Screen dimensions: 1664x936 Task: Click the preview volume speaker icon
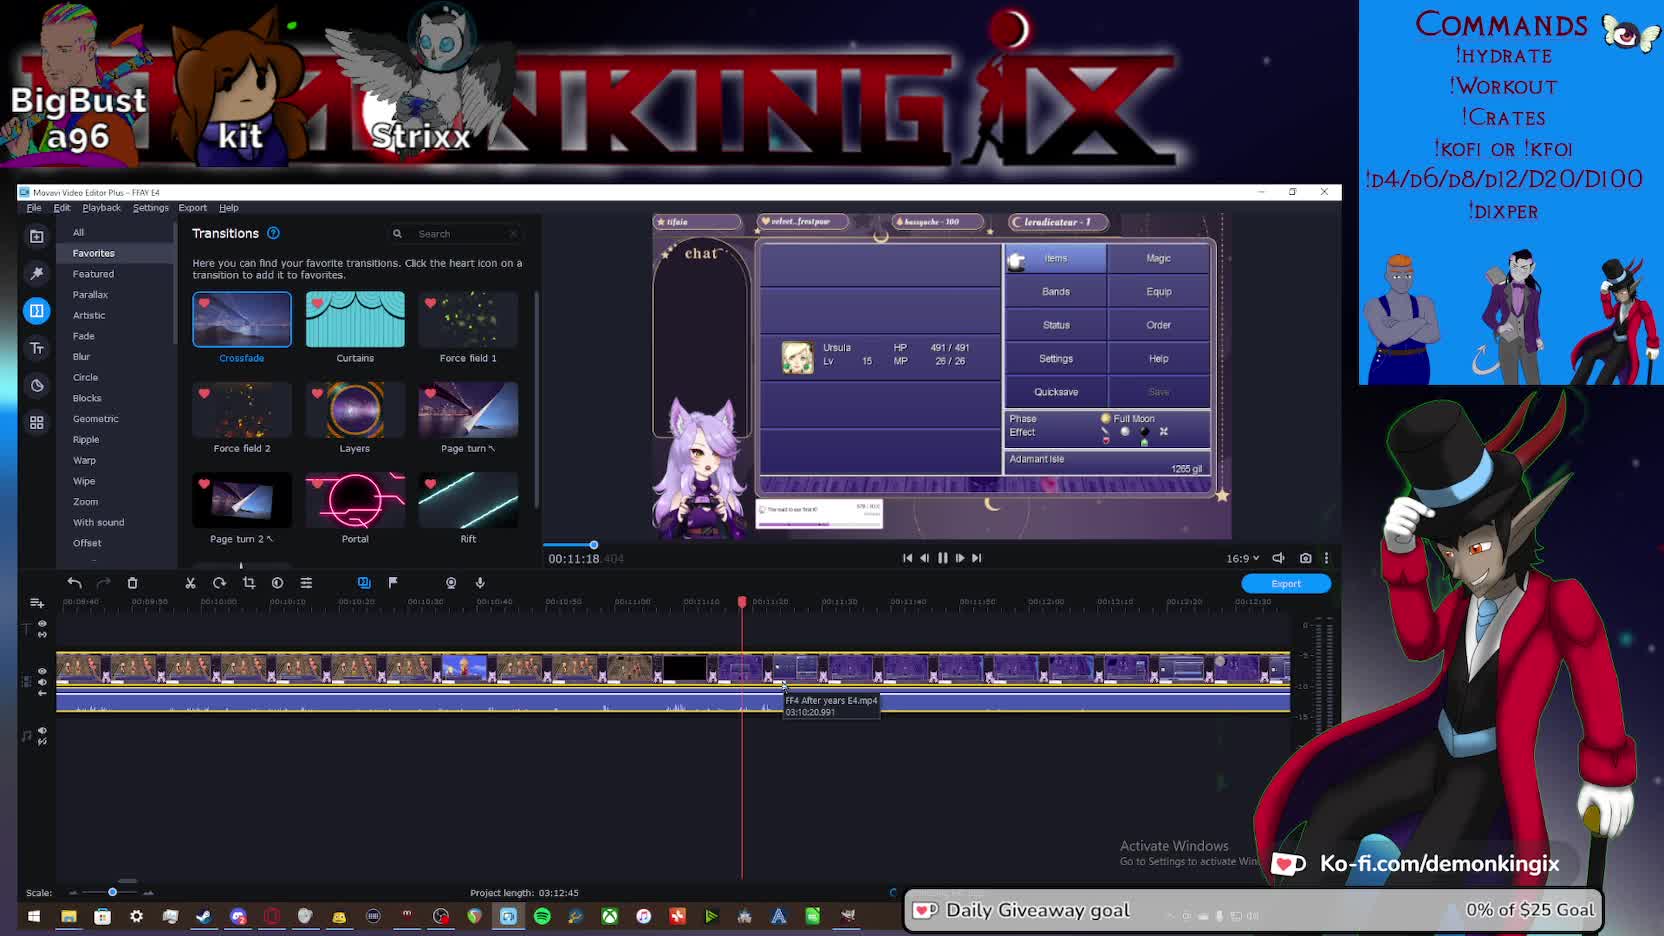pos(1278,558)
